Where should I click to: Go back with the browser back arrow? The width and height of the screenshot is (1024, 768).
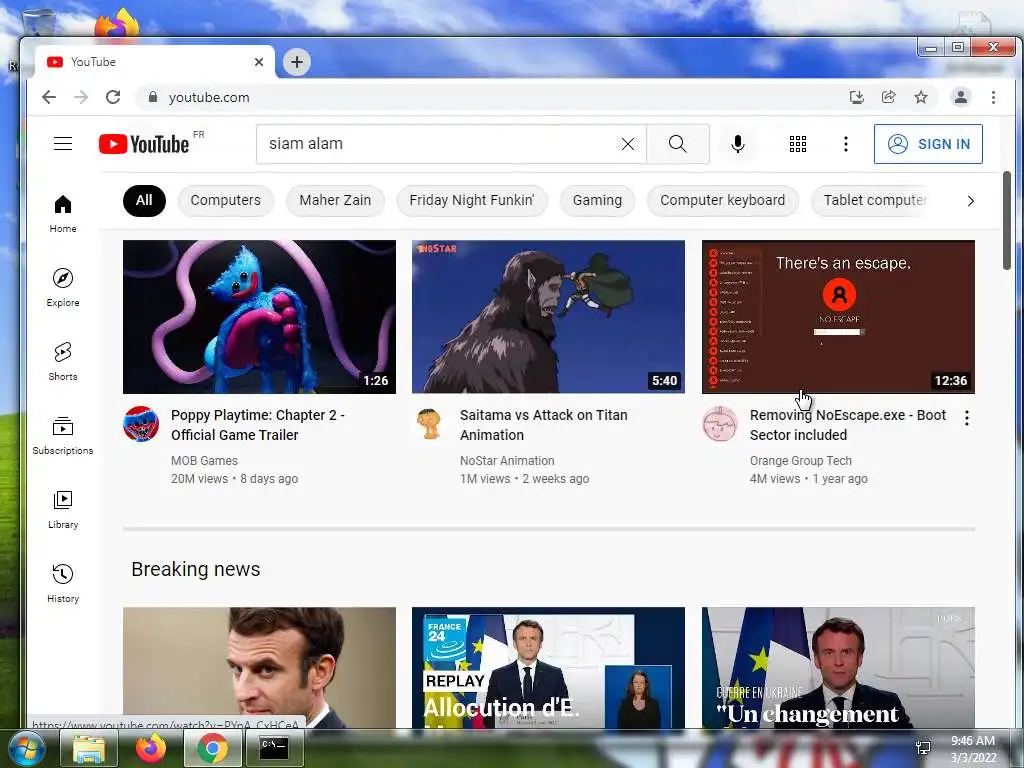pyautogui.click(x=49, y=97)
